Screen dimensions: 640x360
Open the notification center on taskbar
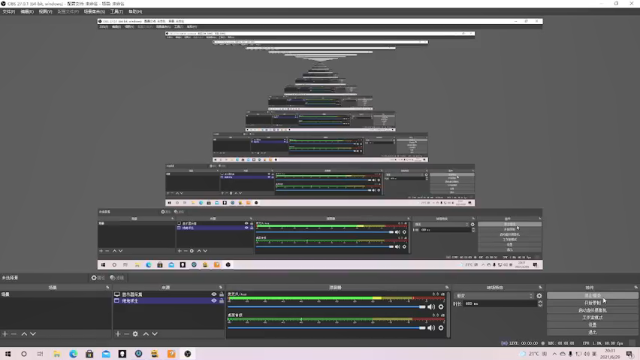[x=630, y=354]
